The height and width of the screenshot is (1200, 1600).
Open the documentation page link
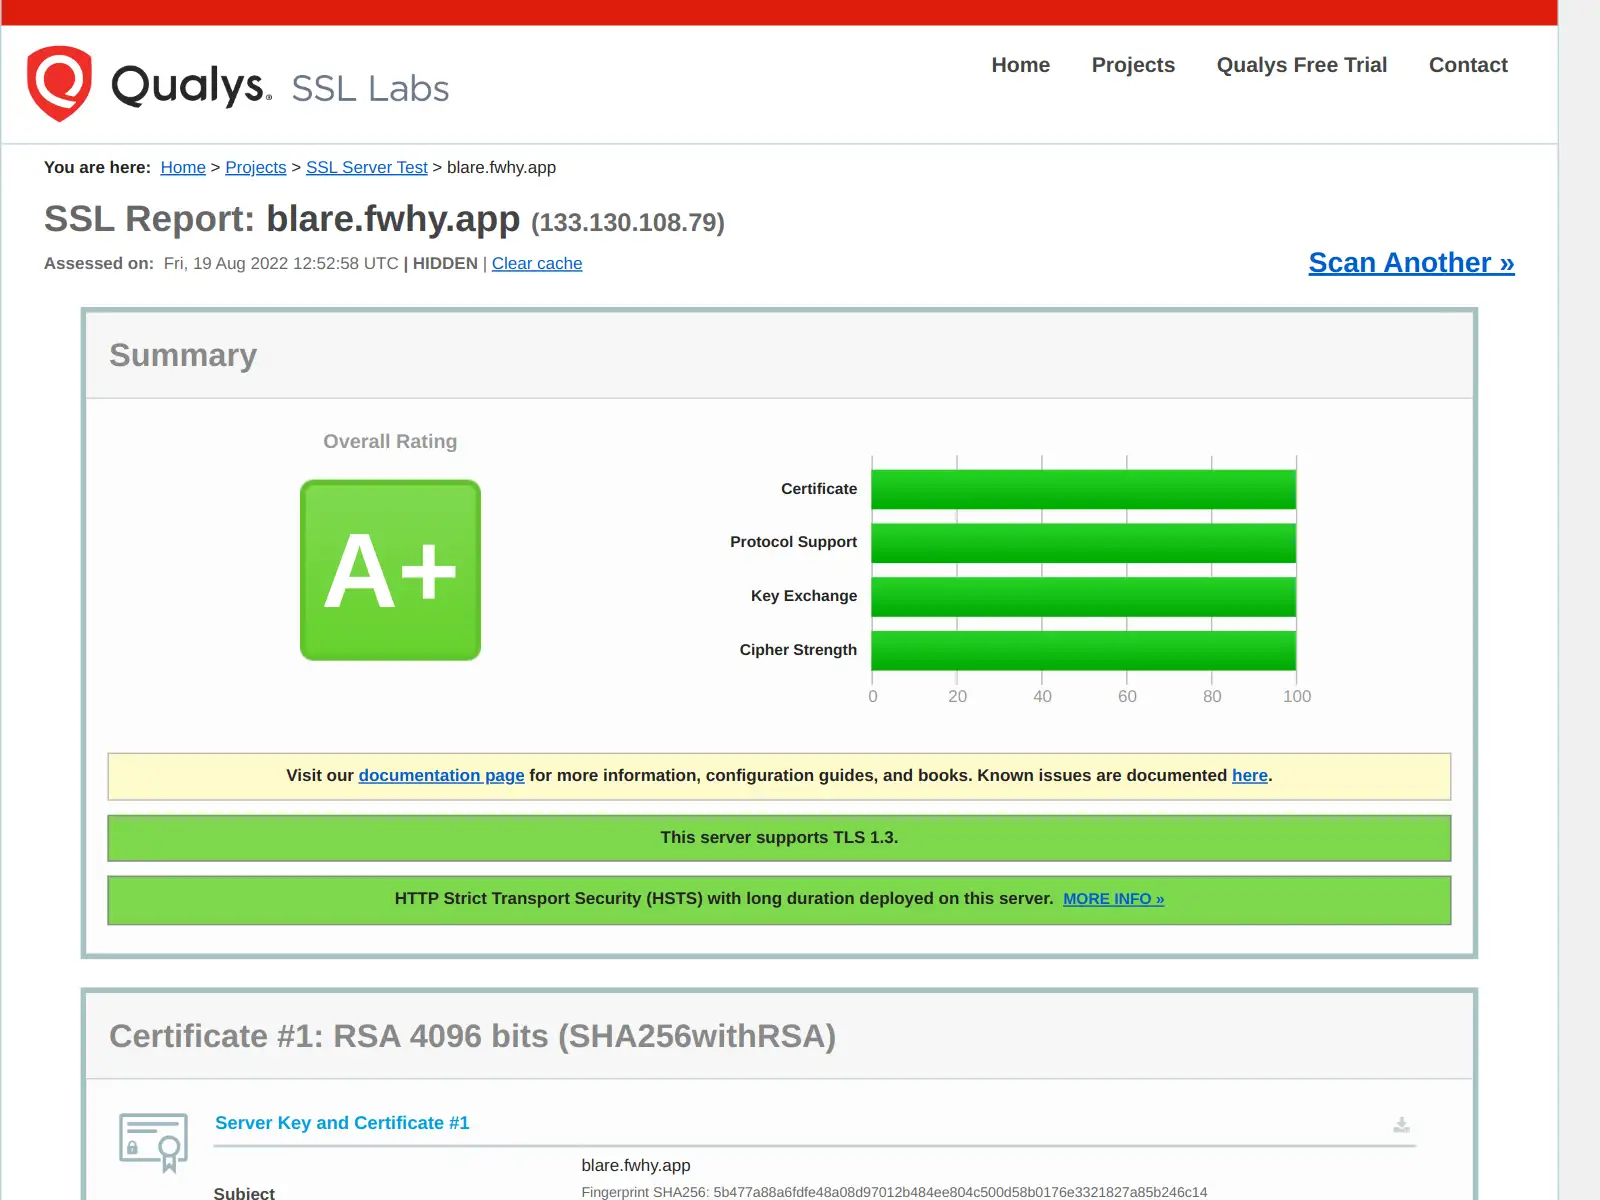(x=441, y=775)
